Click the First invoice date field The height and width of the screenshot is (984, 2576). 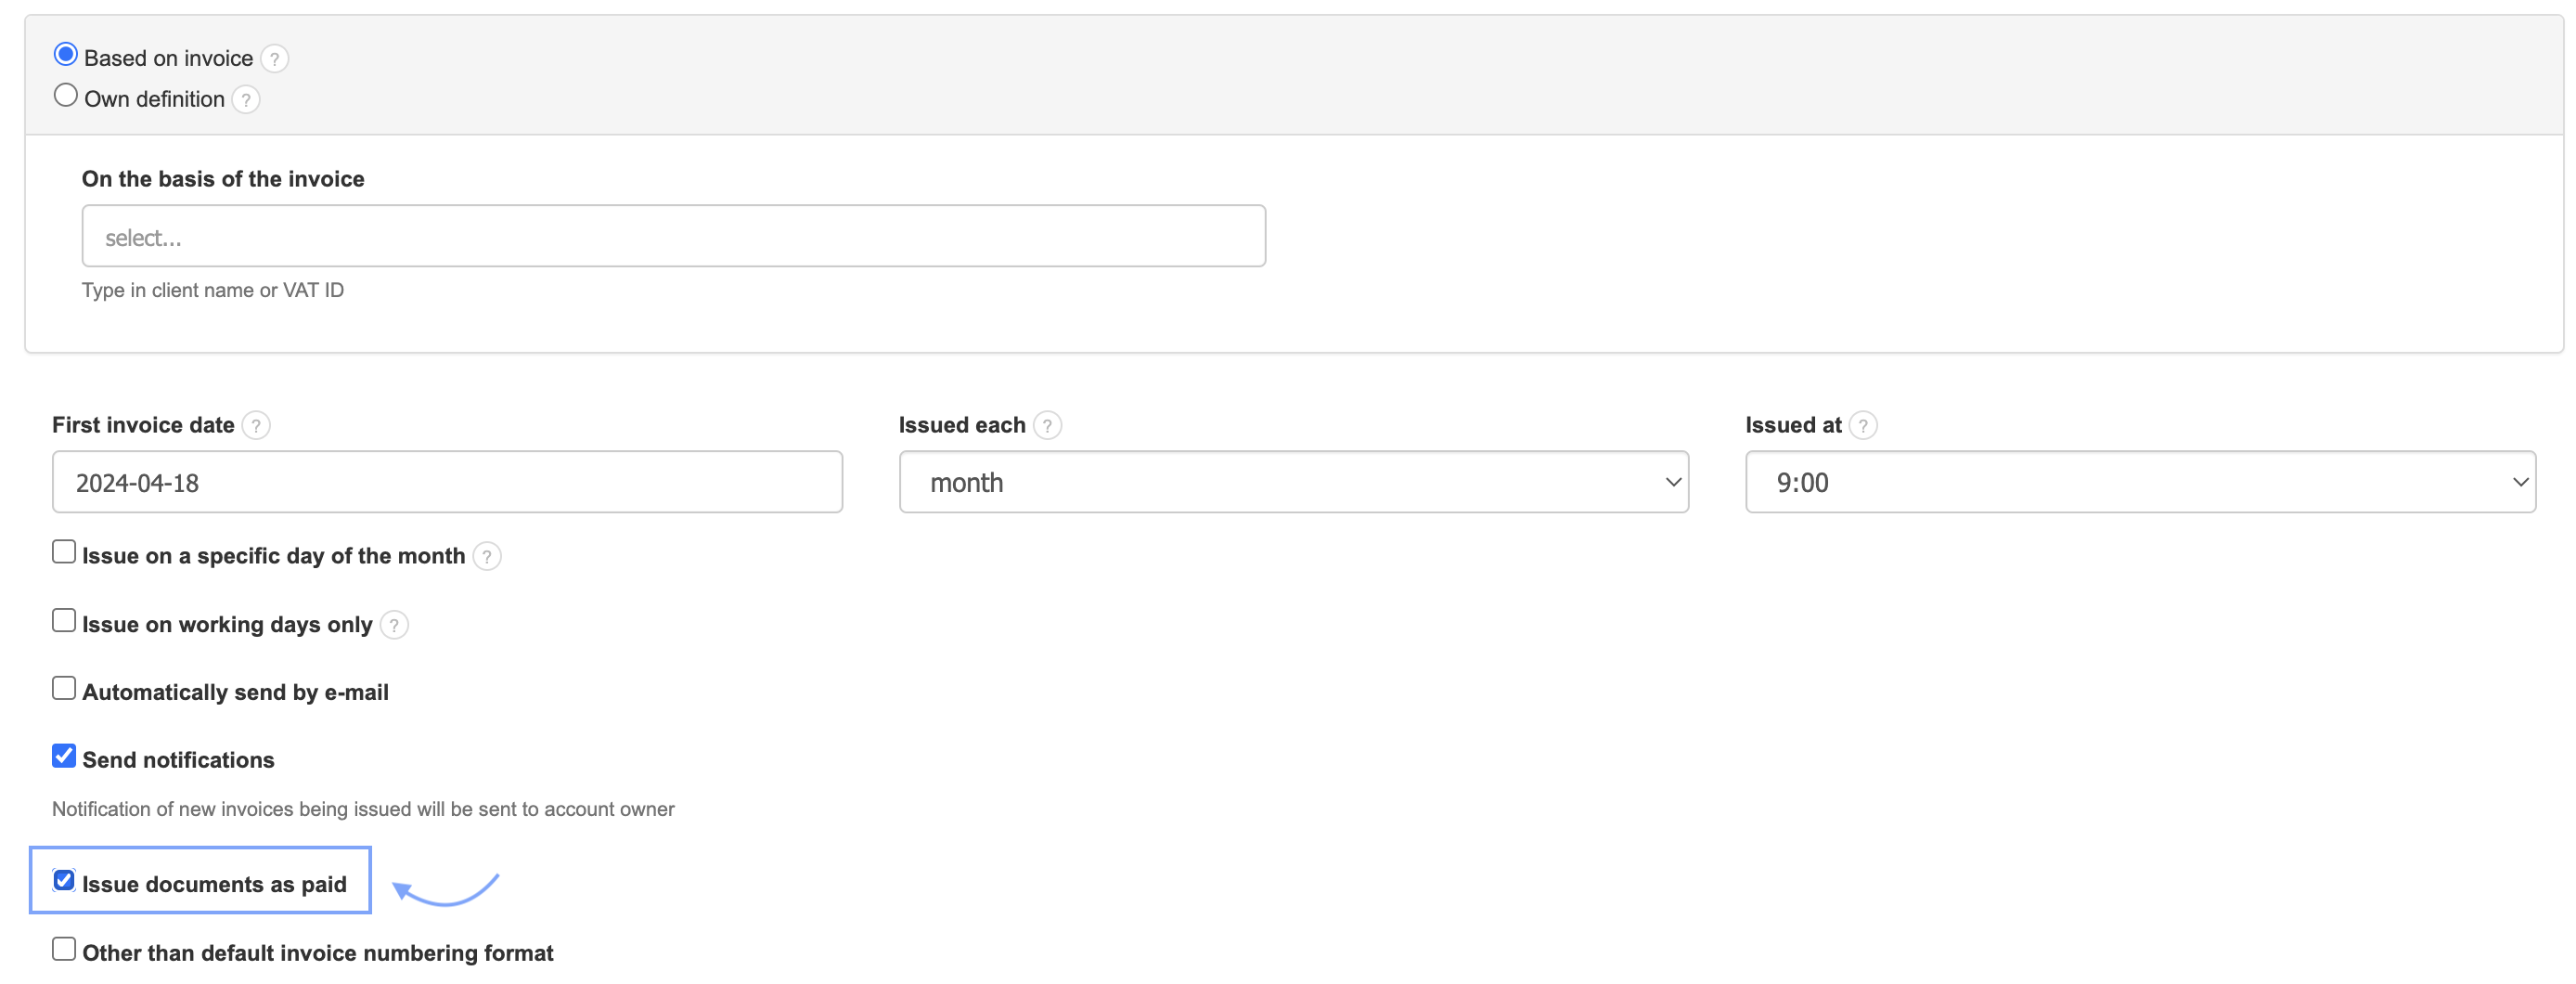pos(447,483)
